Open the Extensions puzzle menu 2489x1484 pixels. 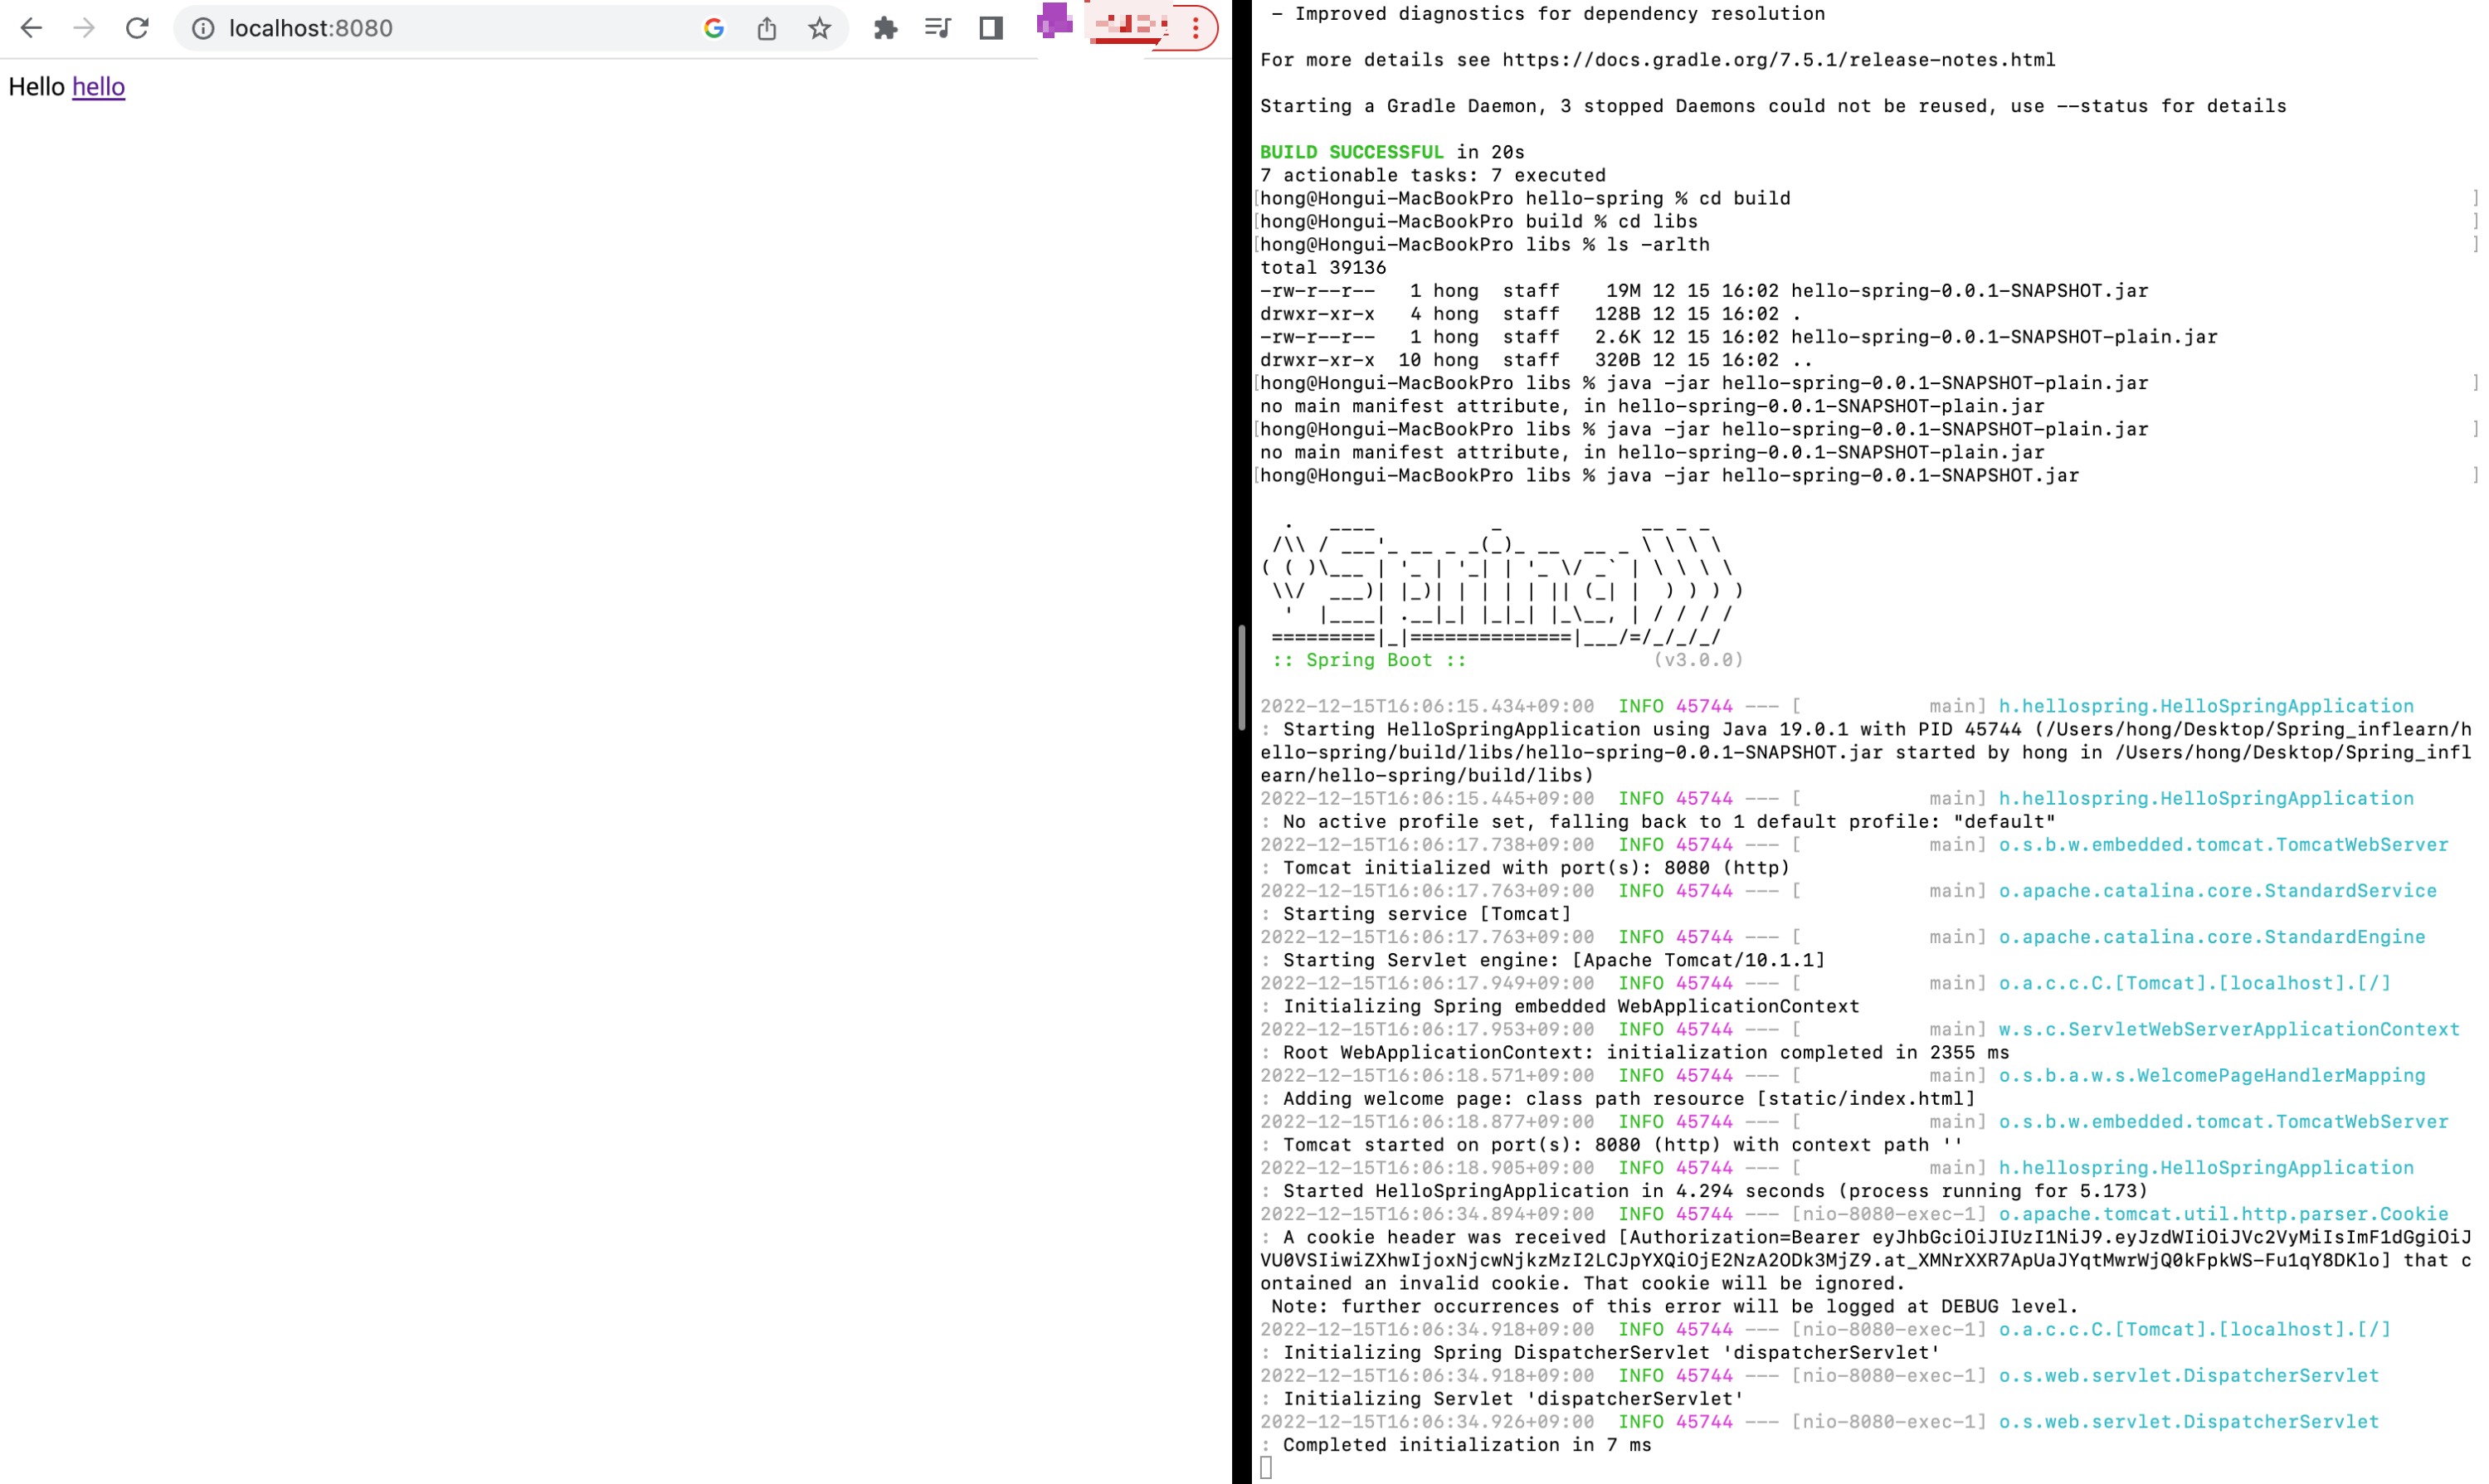[885, 28]
